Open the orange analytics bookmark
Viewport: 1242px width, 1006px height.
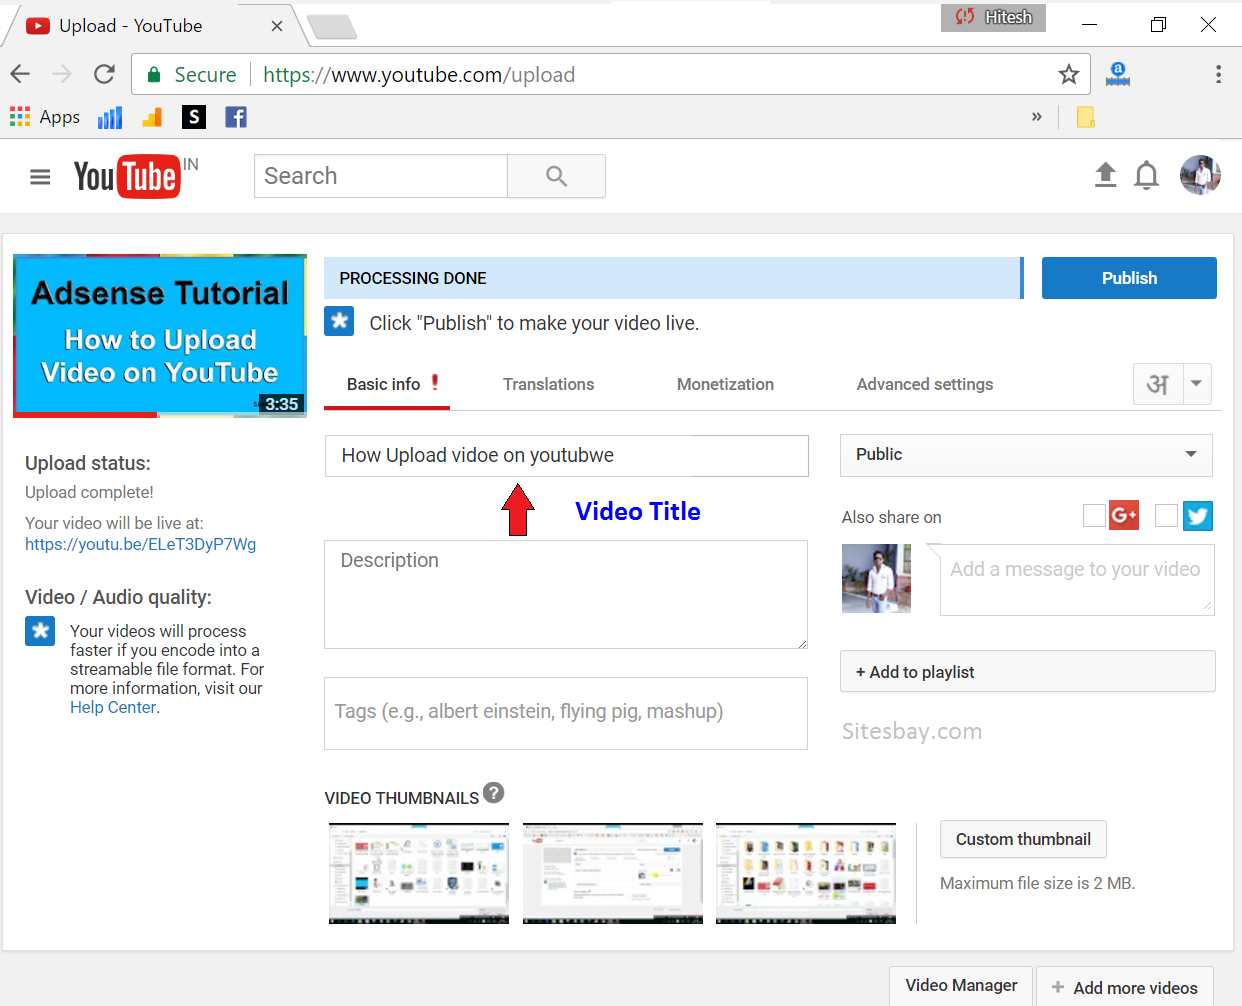point(152,118)
